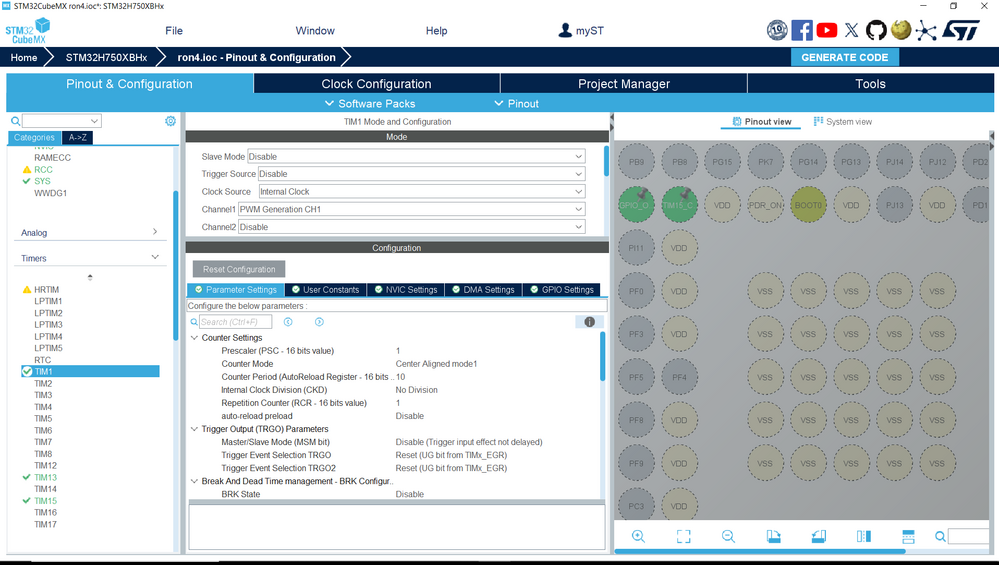Go to previous parameter search result
Screen dimensions: 999x565
pyautogui.click(x=288, y=322)
